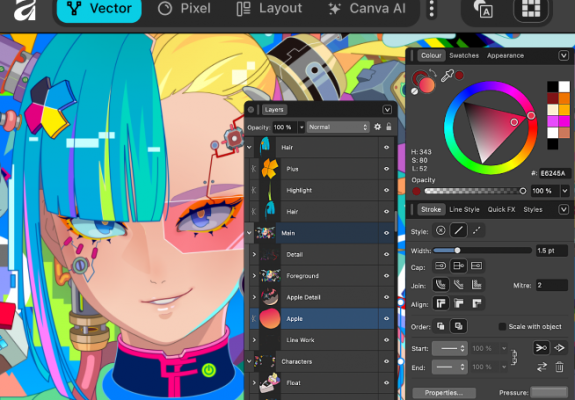Enable Scale with object checkbox
The height and width of the screenshot is (400, 575).
coord(502,326)
